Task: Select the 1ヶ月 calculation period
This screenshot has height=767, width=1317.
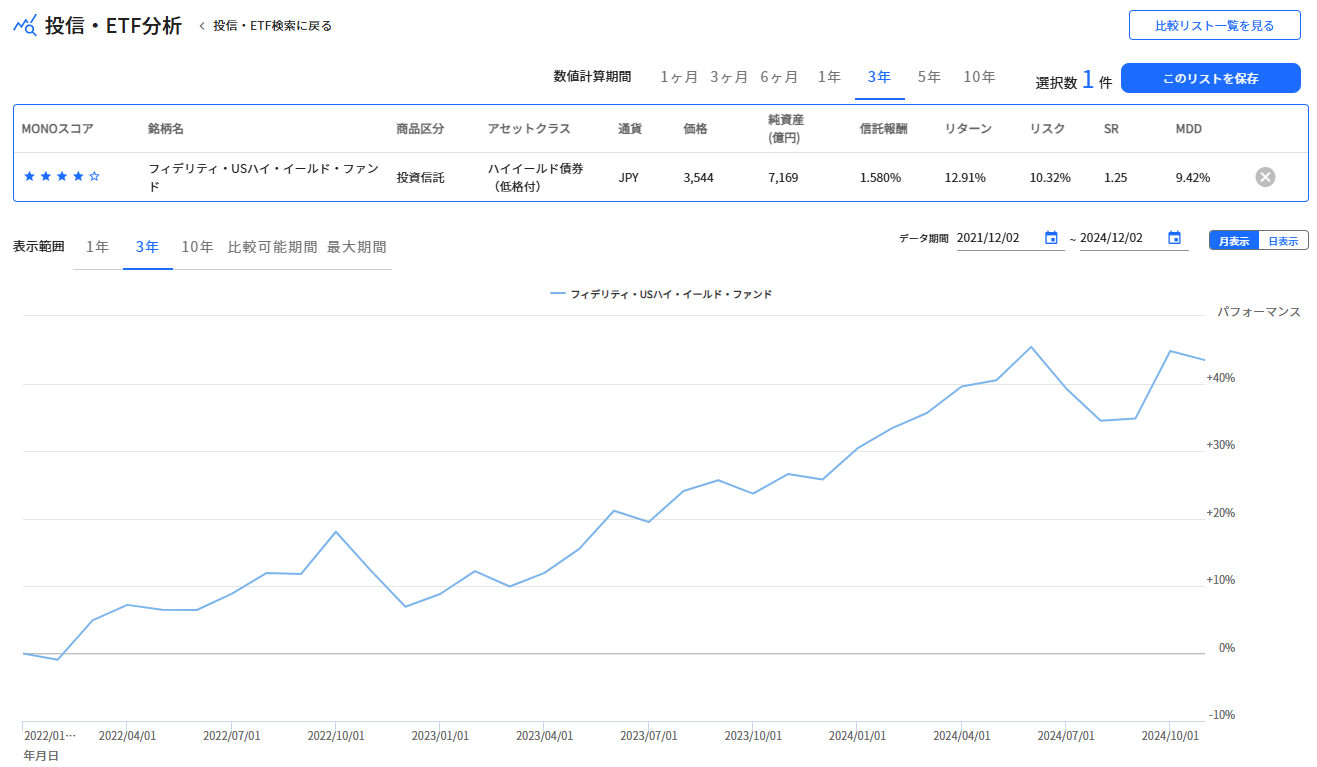Action: 679,77
